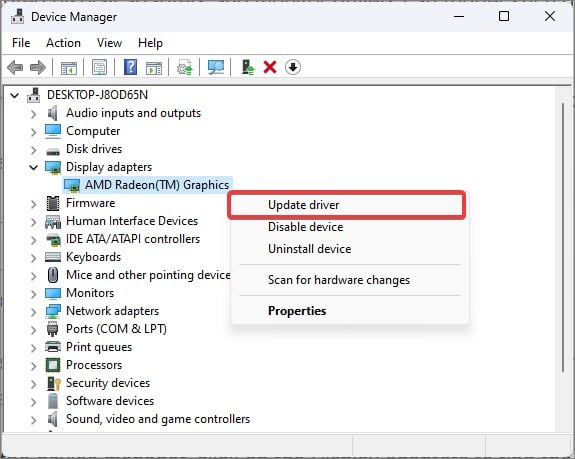Toggle the console tree pane icon
Screen dimensions: 575x459
click(x=69, y=68)
